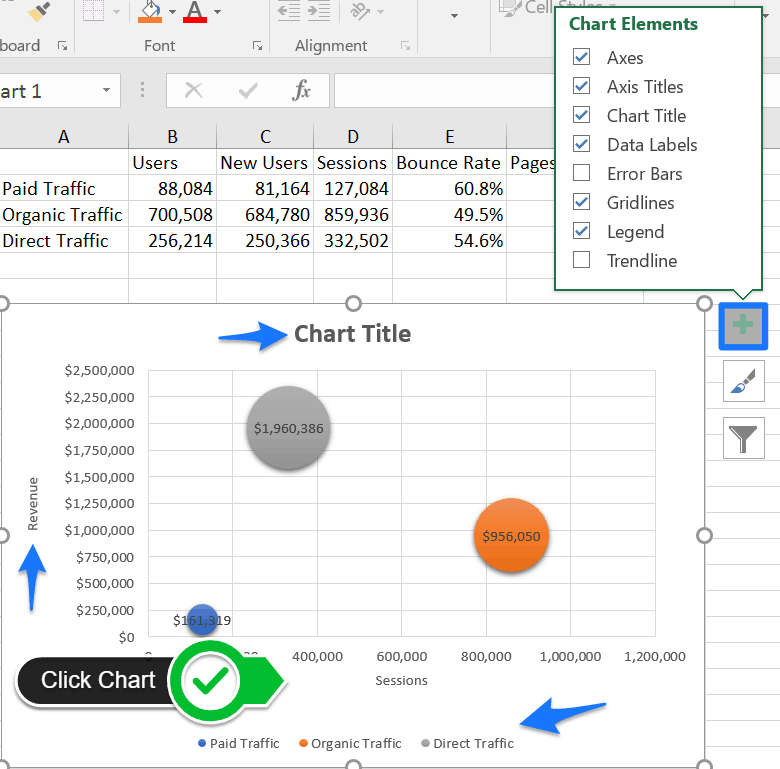
Task: Uncheck the Gridlines checkbox
Action: [582, 202]
